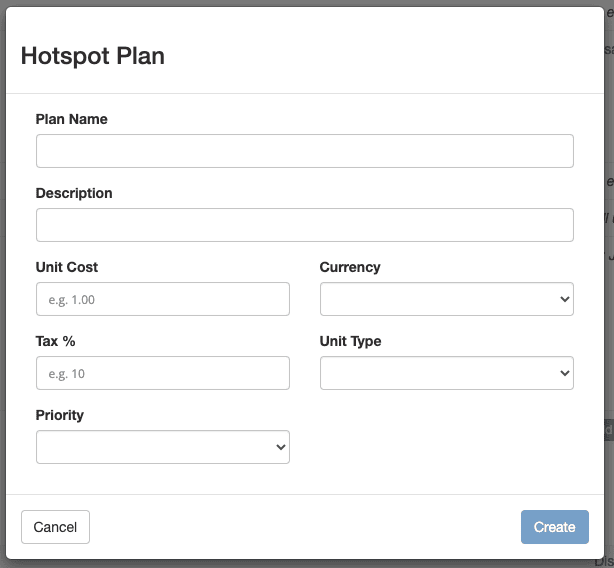Click the Unit Type chevron arrow
The image size is (614, 568).
click(564, 373)
